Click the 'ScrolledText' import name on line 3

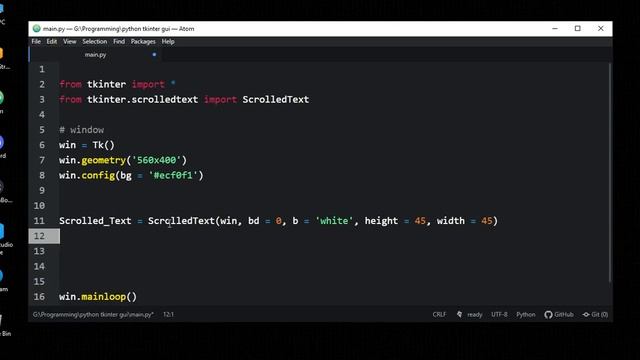pyautogui.click(x=276, y=100)
